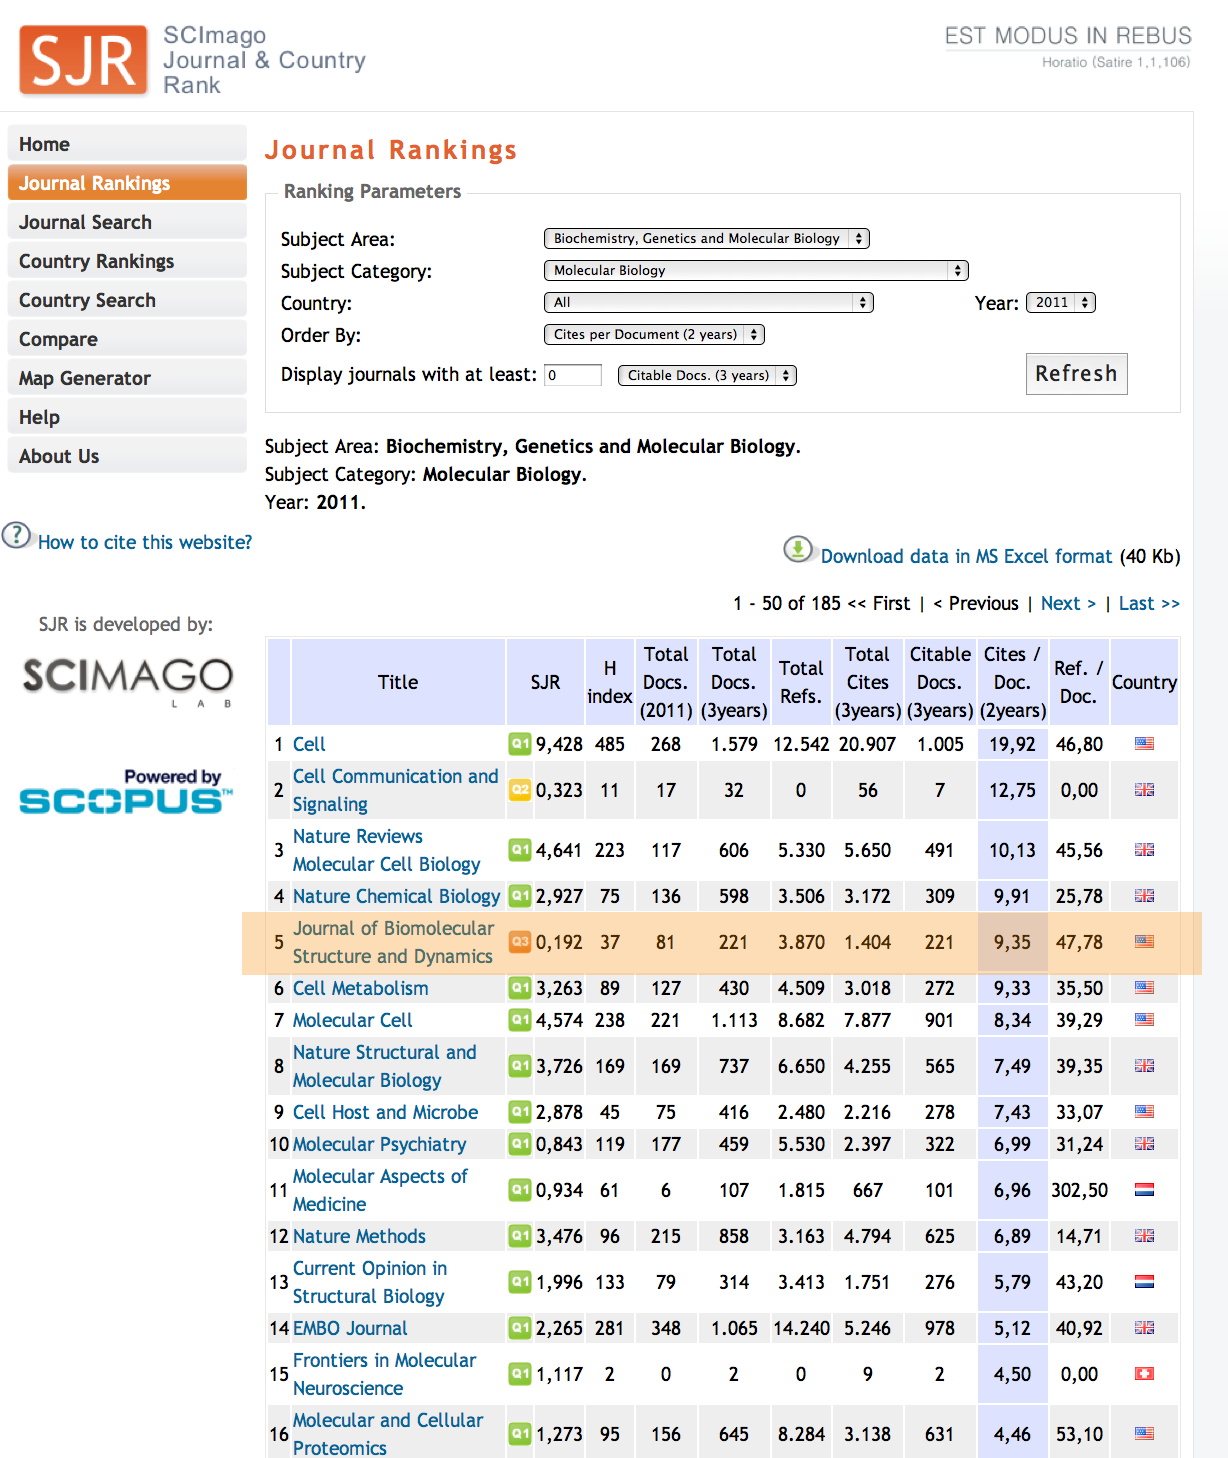1228x1458 pixels.
Task: Expand the Subject Category Molecular Biology dropdown
Action: tap(755, 271)
